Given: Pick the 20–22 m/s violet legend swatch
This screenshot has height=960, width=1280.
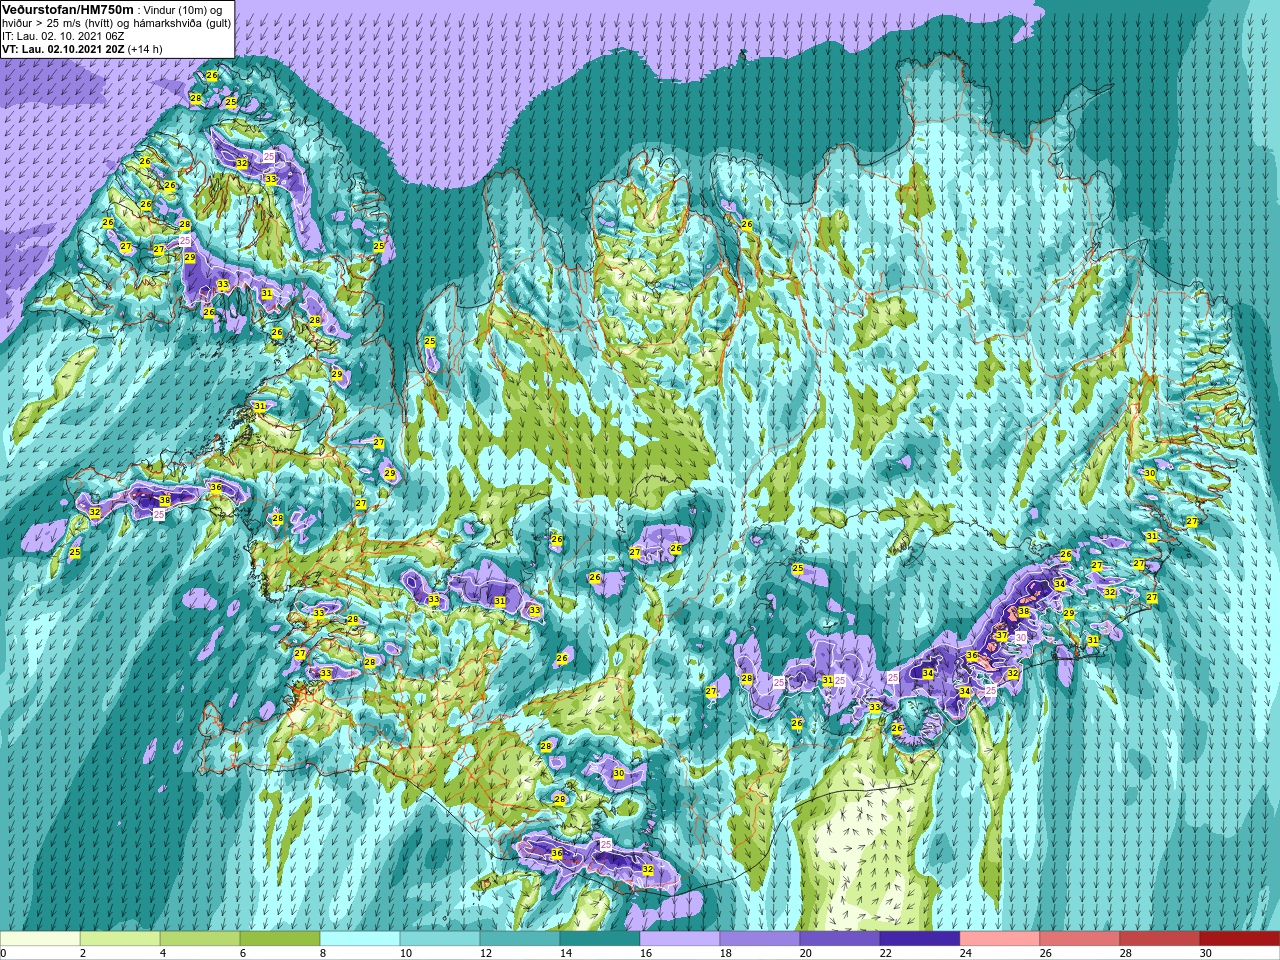Looking at the screenshot, I should (x=840, y=939).
